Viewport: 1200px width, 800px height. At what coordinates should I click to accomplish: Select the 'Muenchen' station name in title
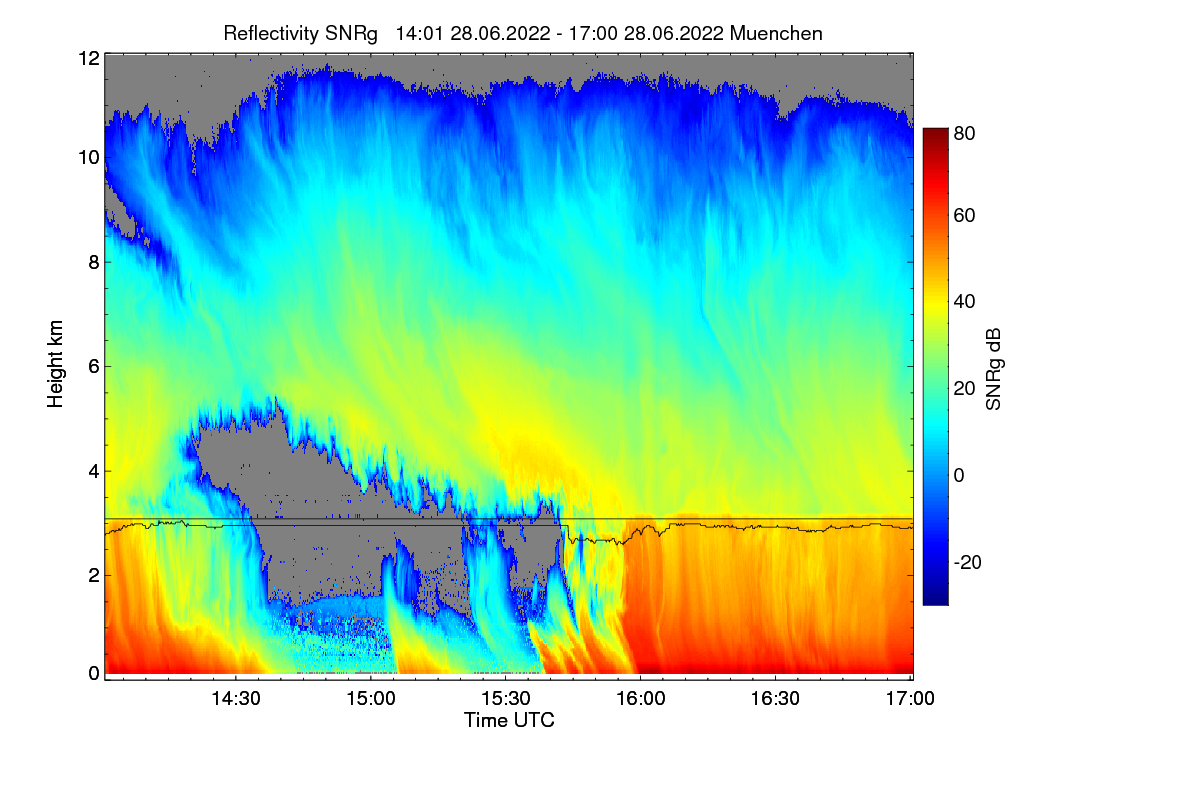pyautogui.click(x=777, y=33)
